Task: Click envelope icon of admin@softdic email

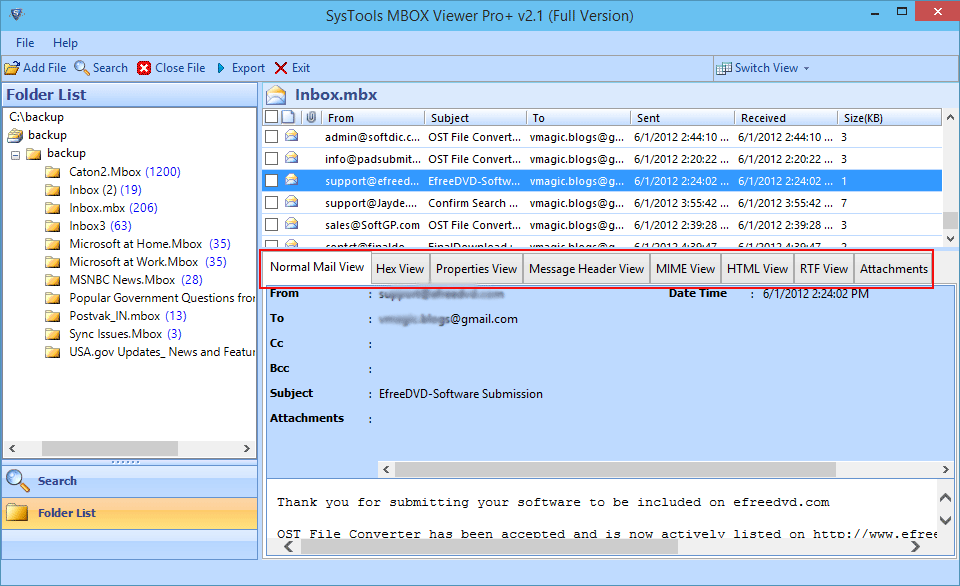Action: (x=291, y=136)
